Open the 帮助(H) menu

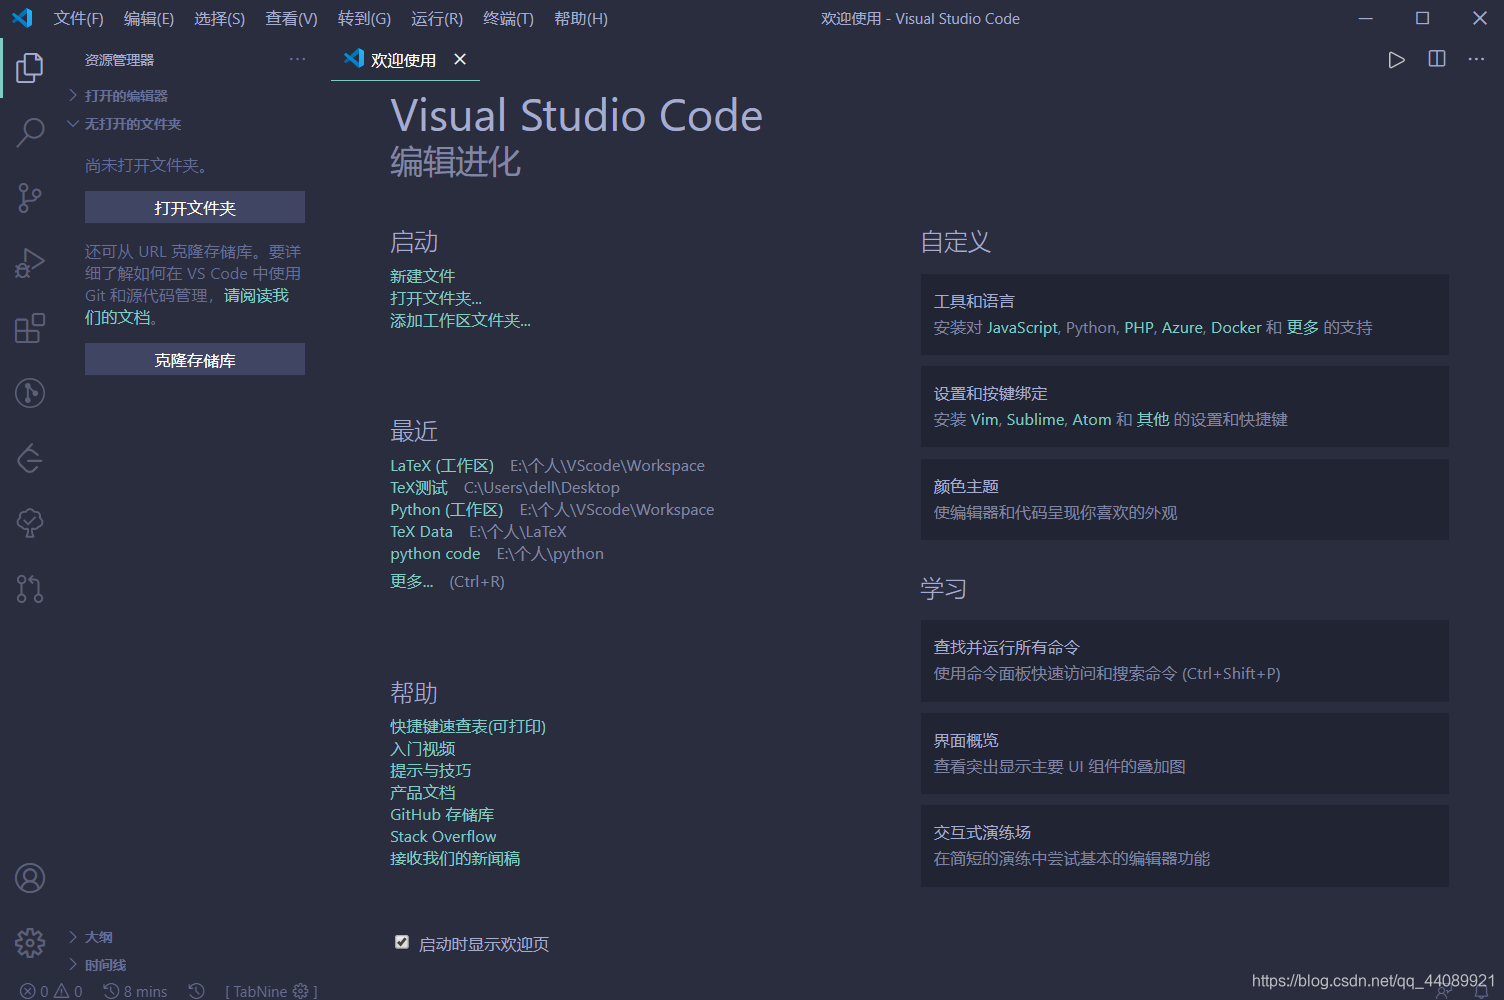click(581, 19)
